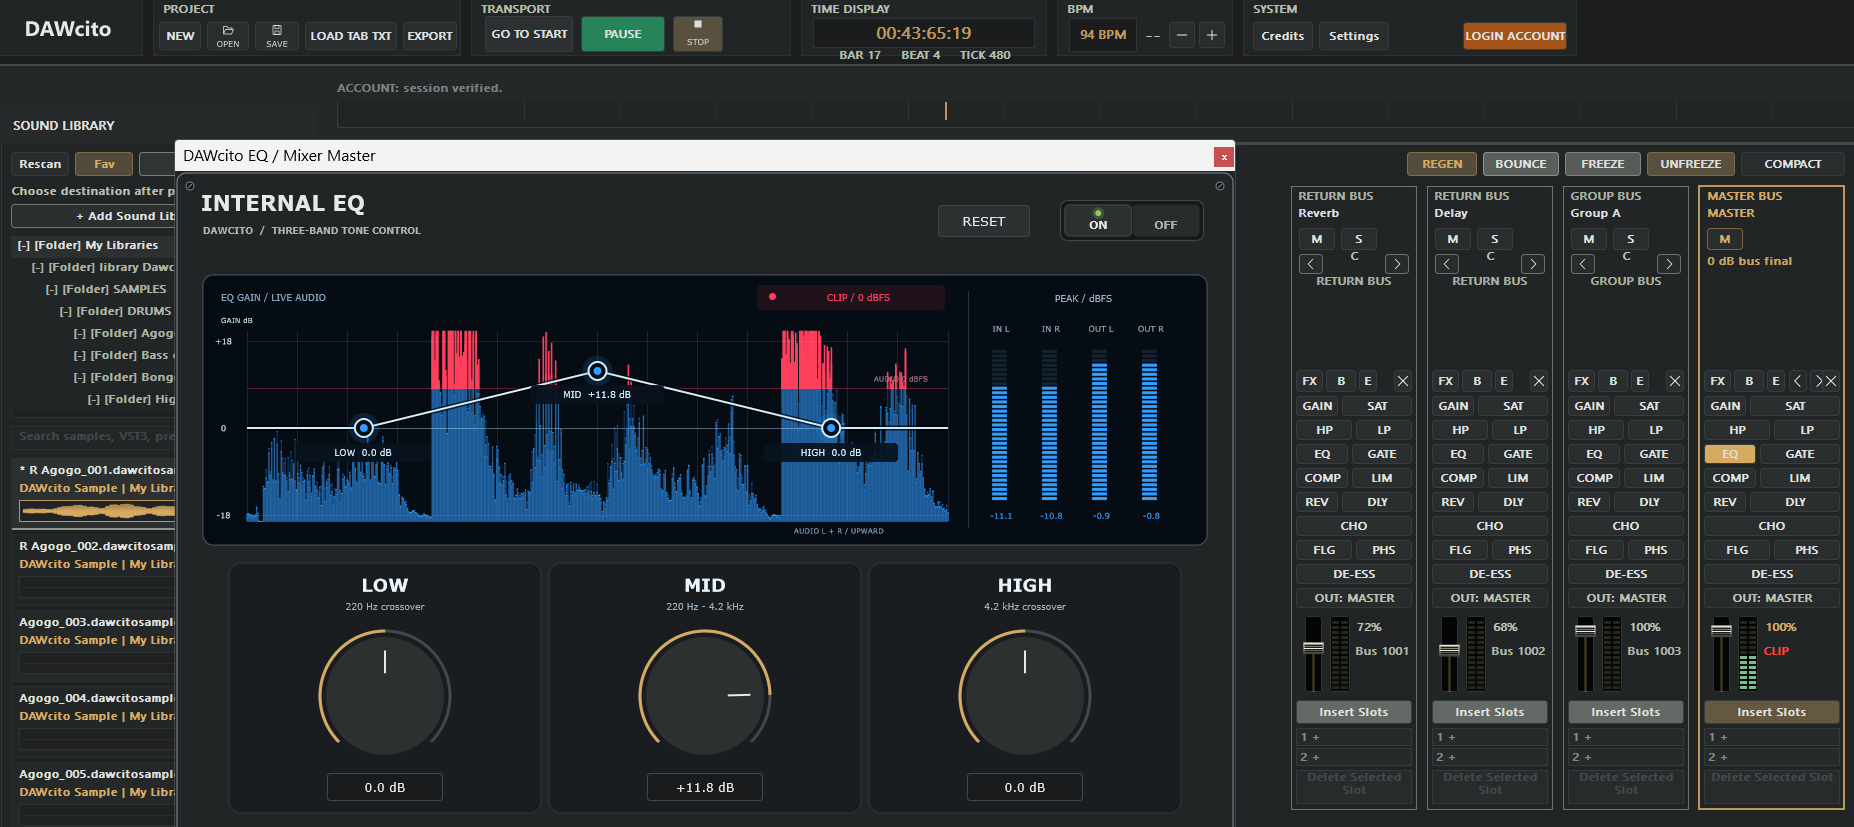
Task: Save project with SAVE disk icon
Action: click(277, 36)
